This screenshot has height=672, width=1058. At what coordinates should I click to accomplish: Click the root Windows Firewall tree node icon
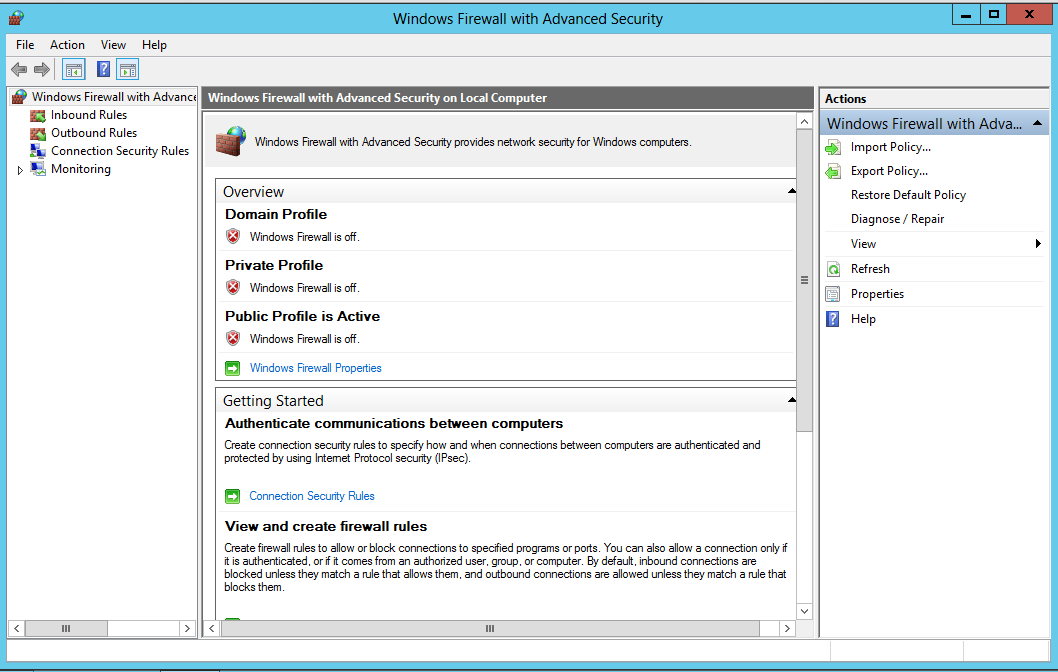(20, 97)
